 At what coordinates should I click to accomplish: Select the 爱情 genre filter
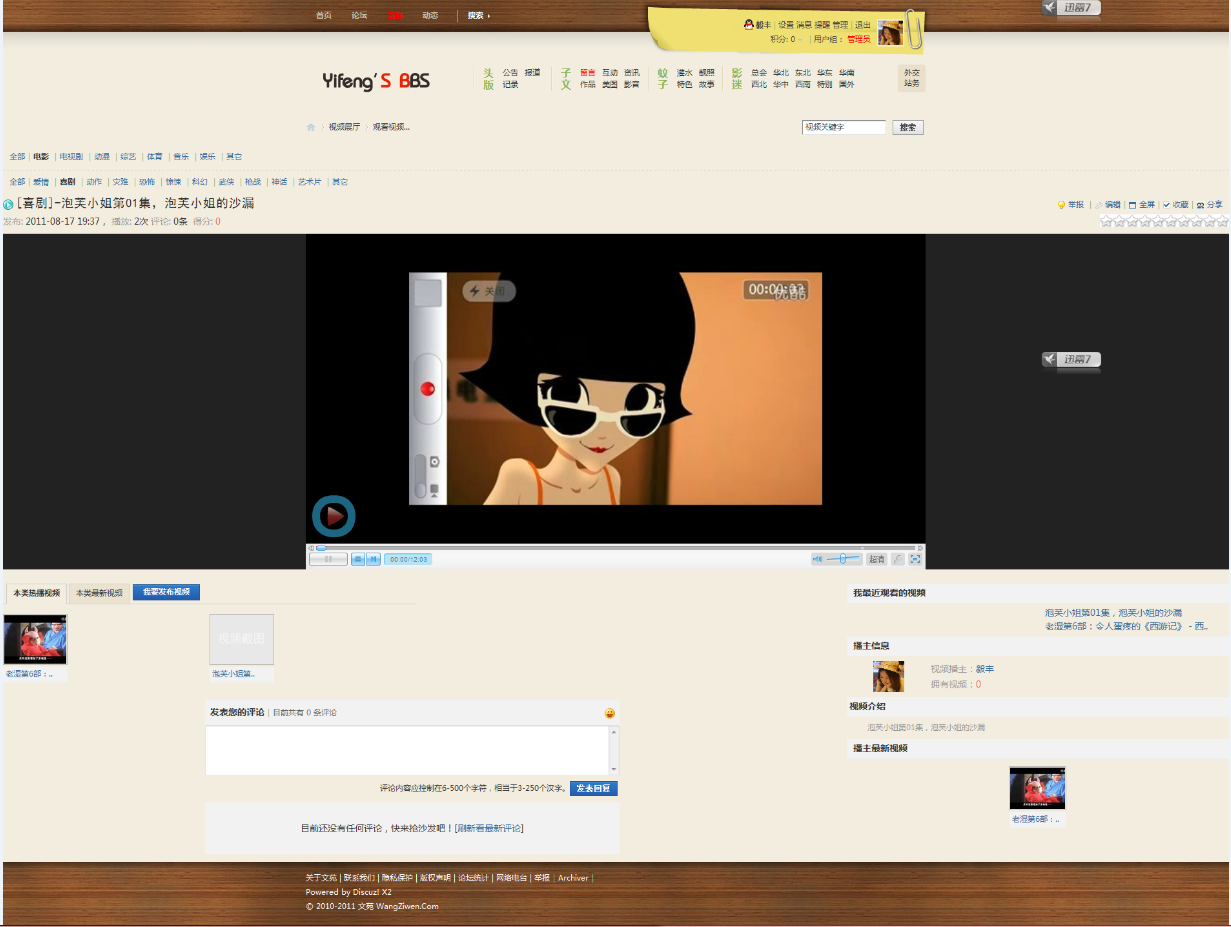[41, 182]
